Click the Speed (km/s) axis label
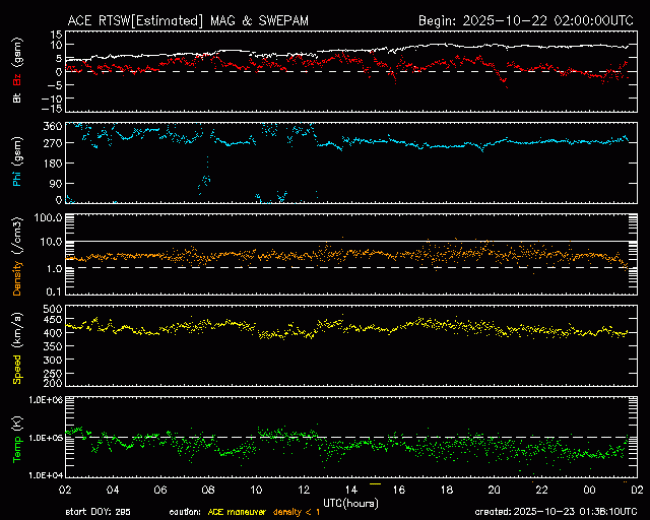 click(x=17, y=345)
